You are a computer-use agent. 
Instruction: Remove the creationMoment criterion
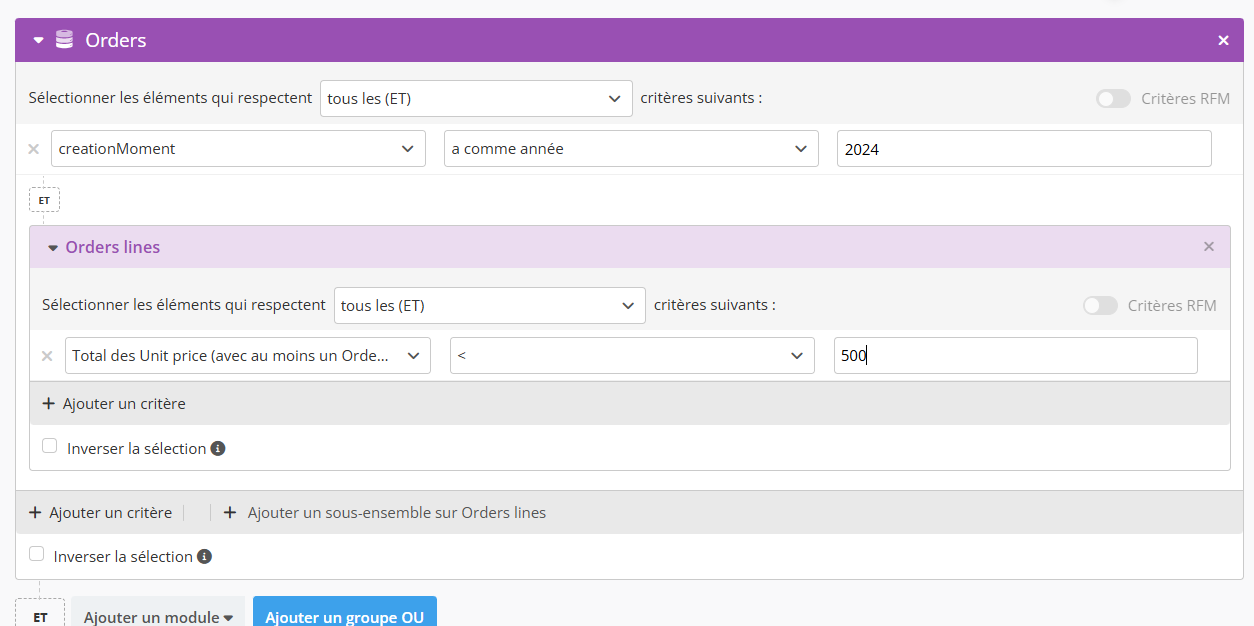coord(33,149)
